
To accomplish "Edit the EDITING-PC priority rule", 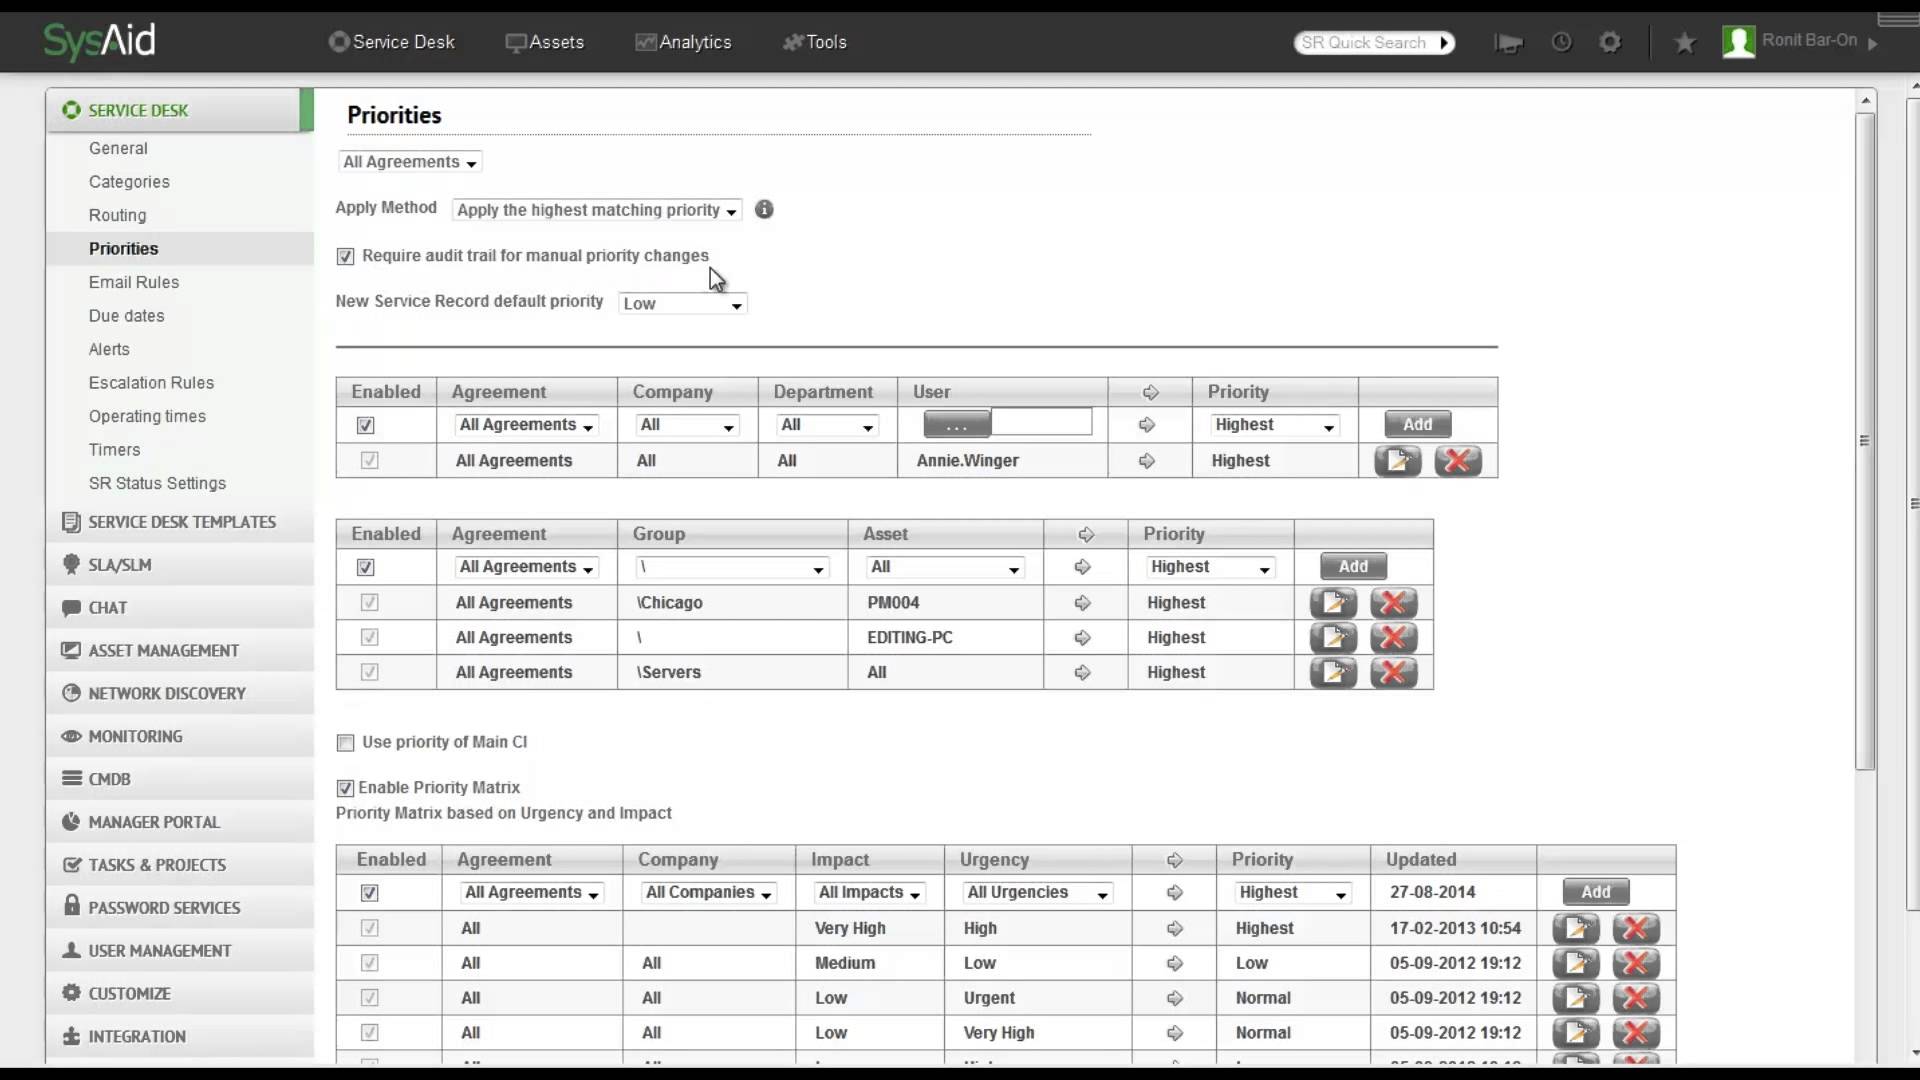I will coord(1334,637).
